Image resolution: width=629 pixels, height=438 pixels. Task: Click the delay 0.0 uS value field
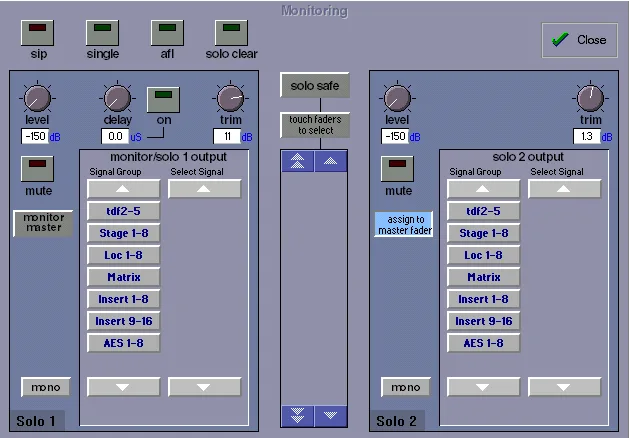pyautogui.click(x=115, y=136)
